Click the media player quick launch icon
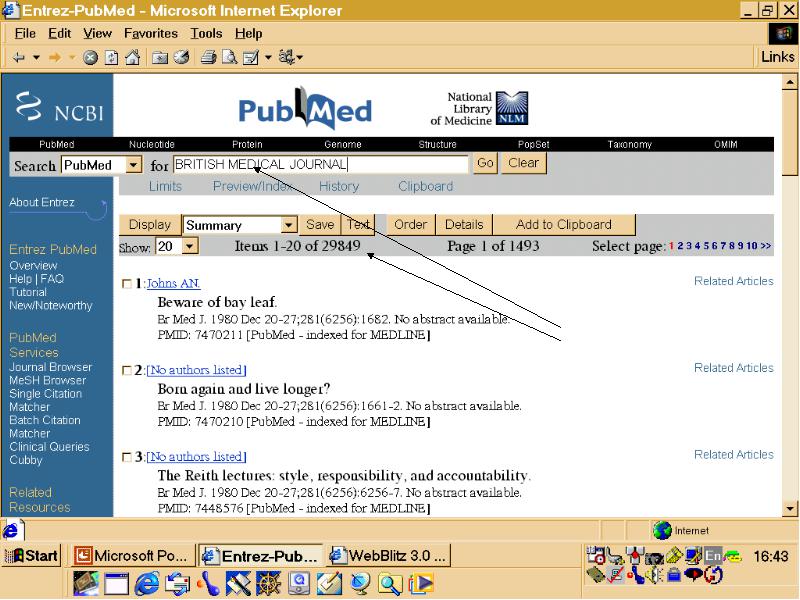Image resolution: width=800 pixels, height=600 pixels. pos(421,584)
